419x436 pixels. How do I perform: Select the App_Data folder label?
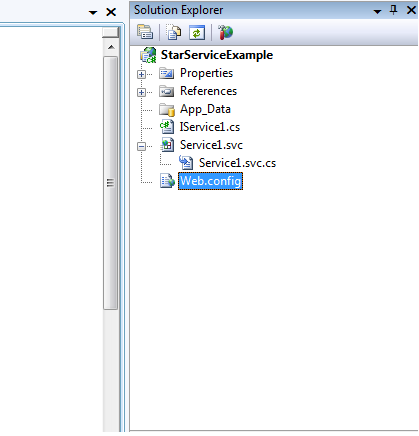pos(205,109)
